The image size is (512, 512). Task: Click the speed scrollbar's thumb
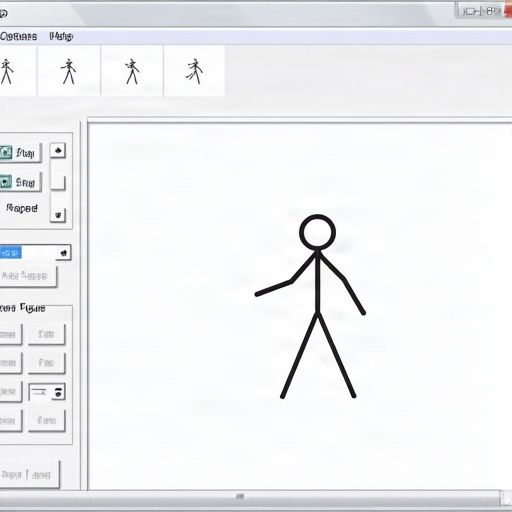58,183
